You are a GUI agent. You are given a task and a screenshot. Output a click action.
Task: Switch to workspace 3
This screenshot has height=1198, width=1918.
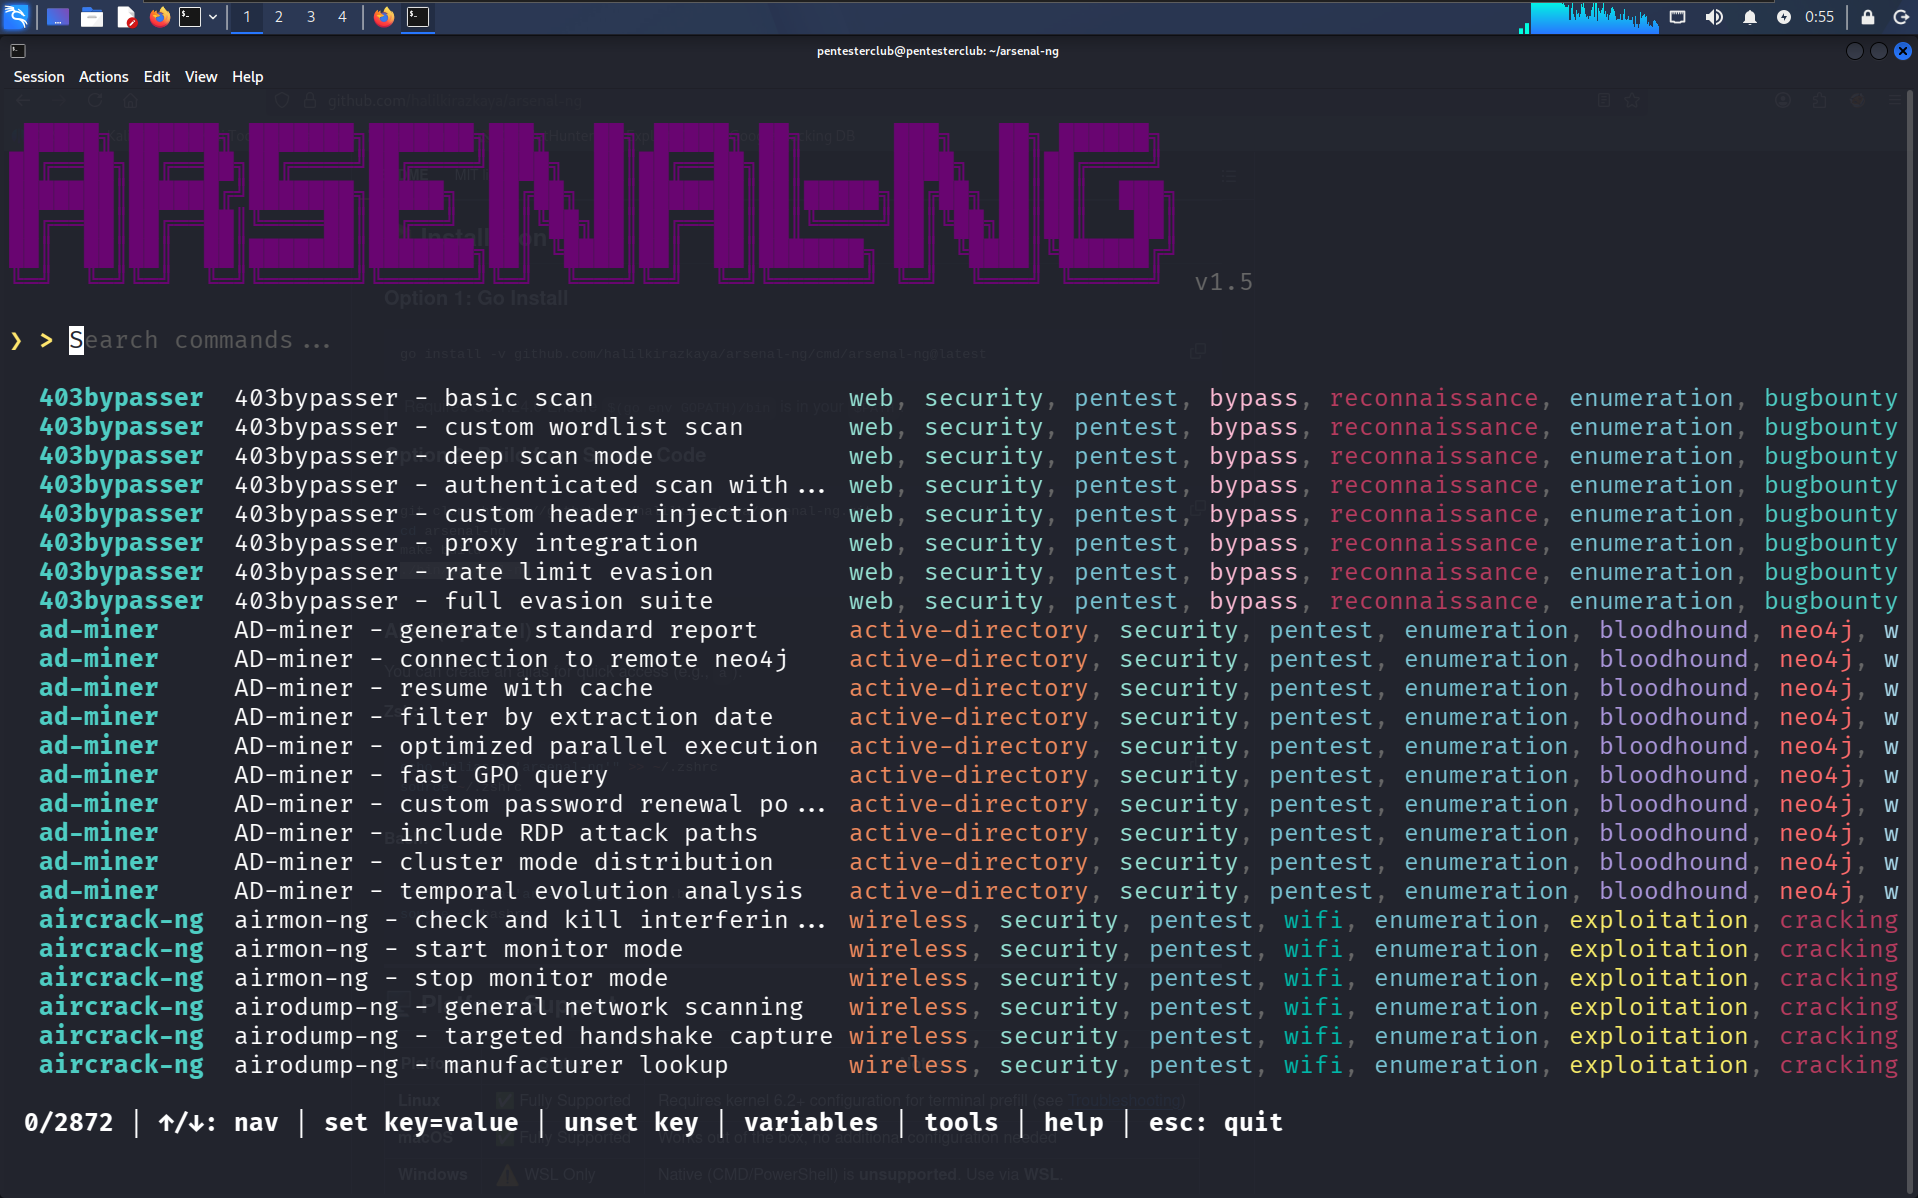click(x=311, y=17)
